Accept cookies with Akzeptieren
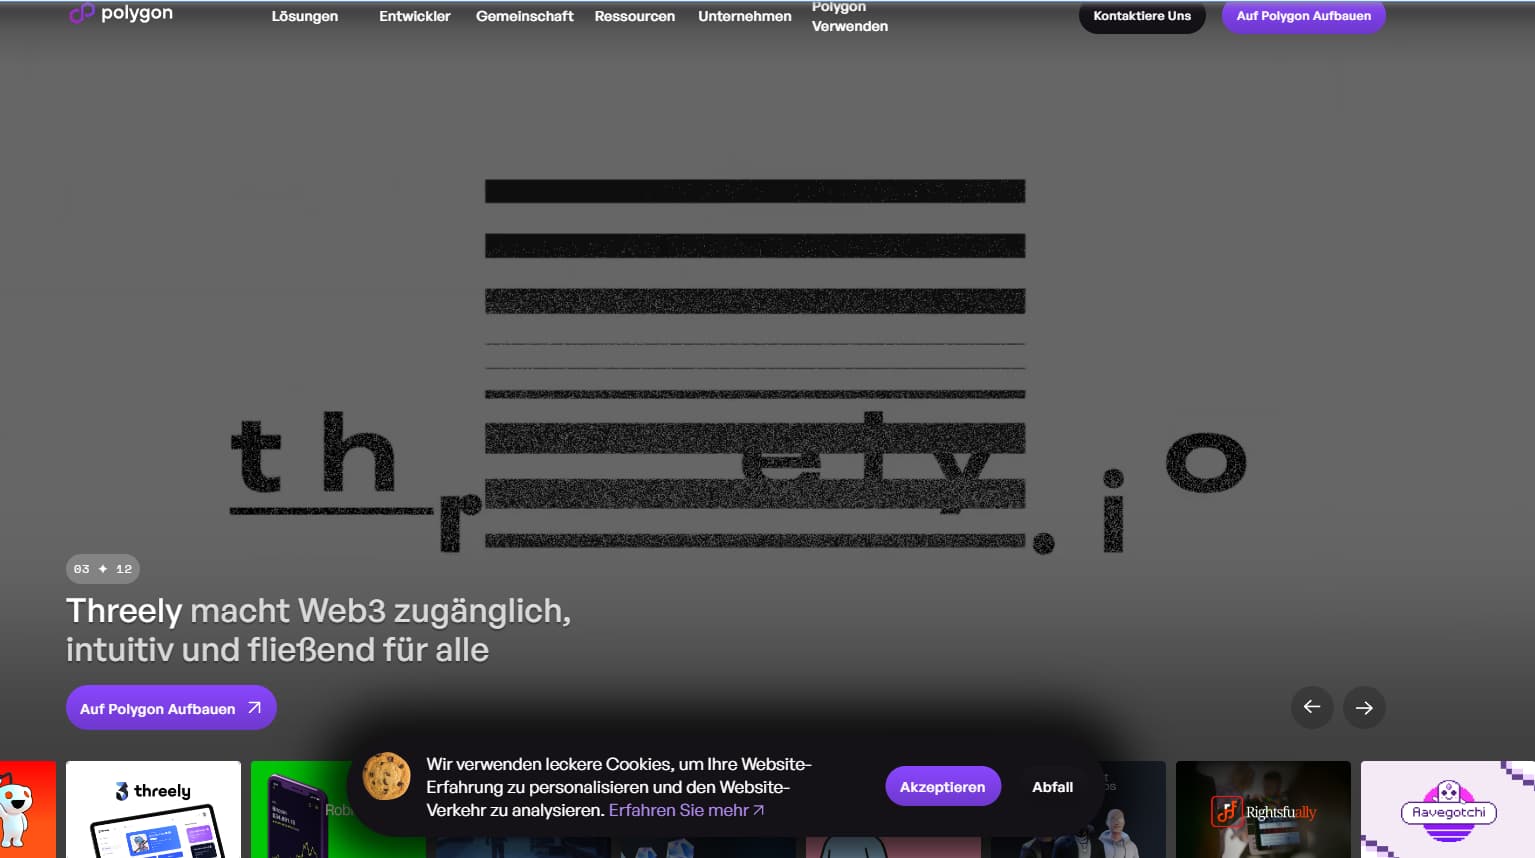 [943, 787]
